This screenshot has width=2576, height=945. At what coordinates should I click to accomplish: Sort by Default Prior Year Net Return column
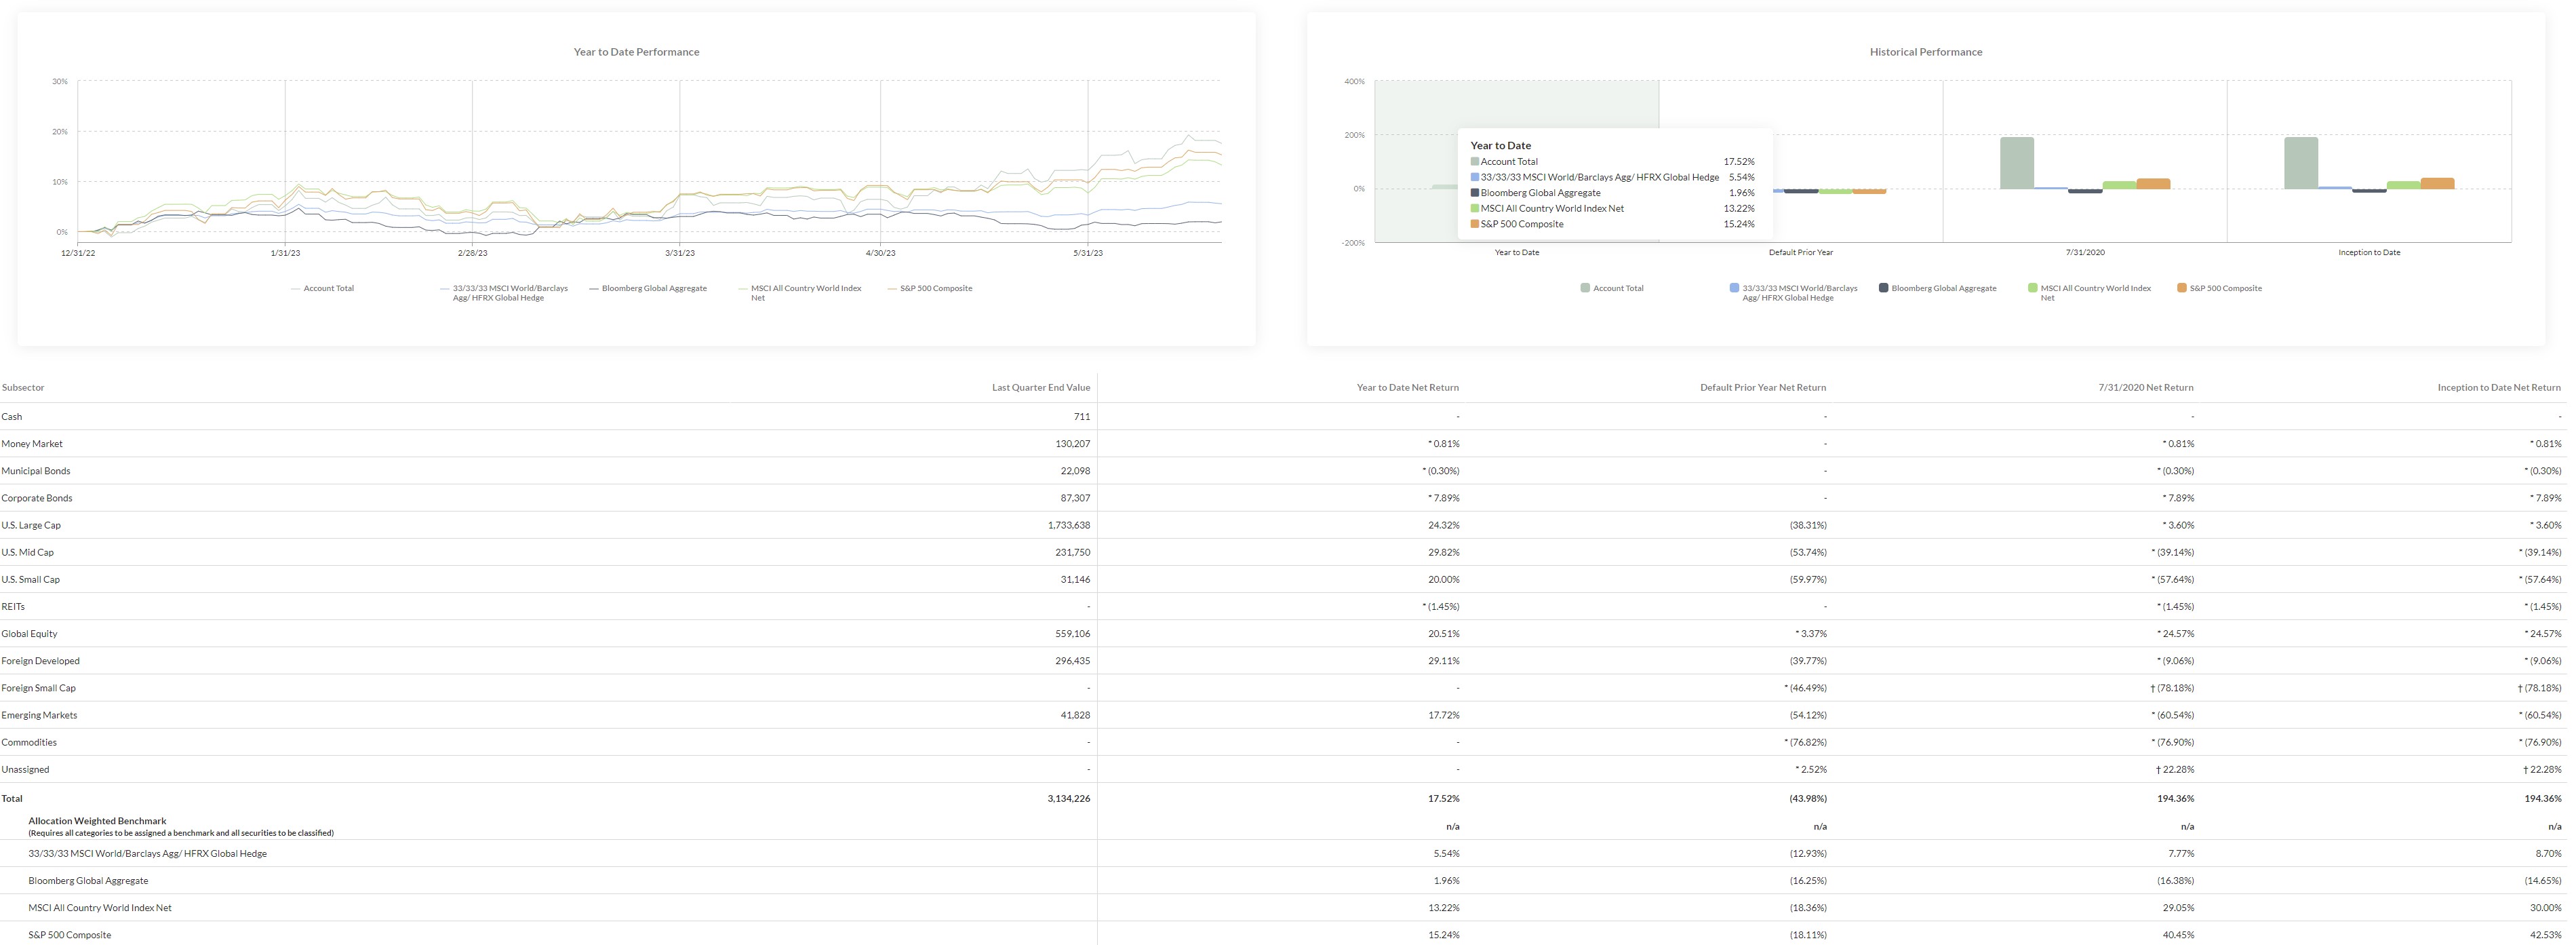(1763, 387)
